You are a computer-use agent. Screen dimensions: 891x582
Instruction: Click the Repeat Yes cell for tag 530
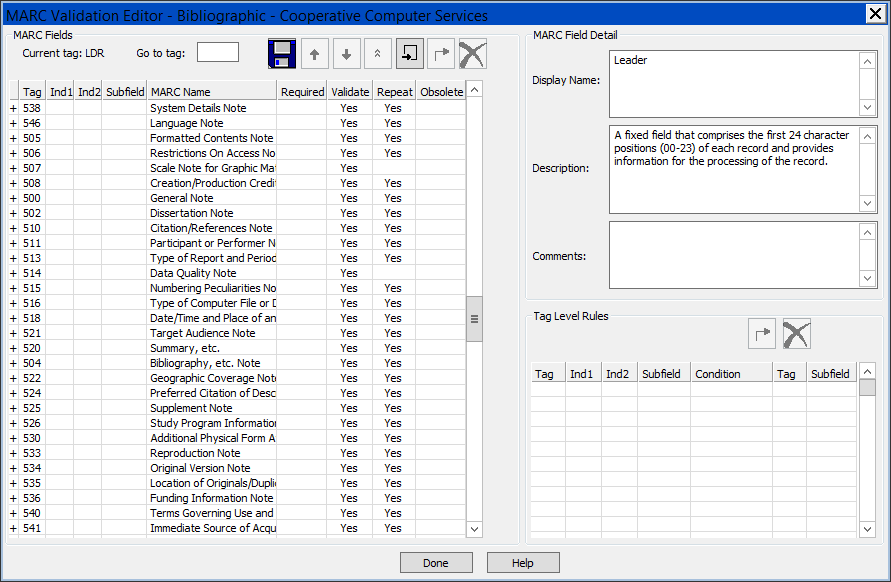point(393,438)
